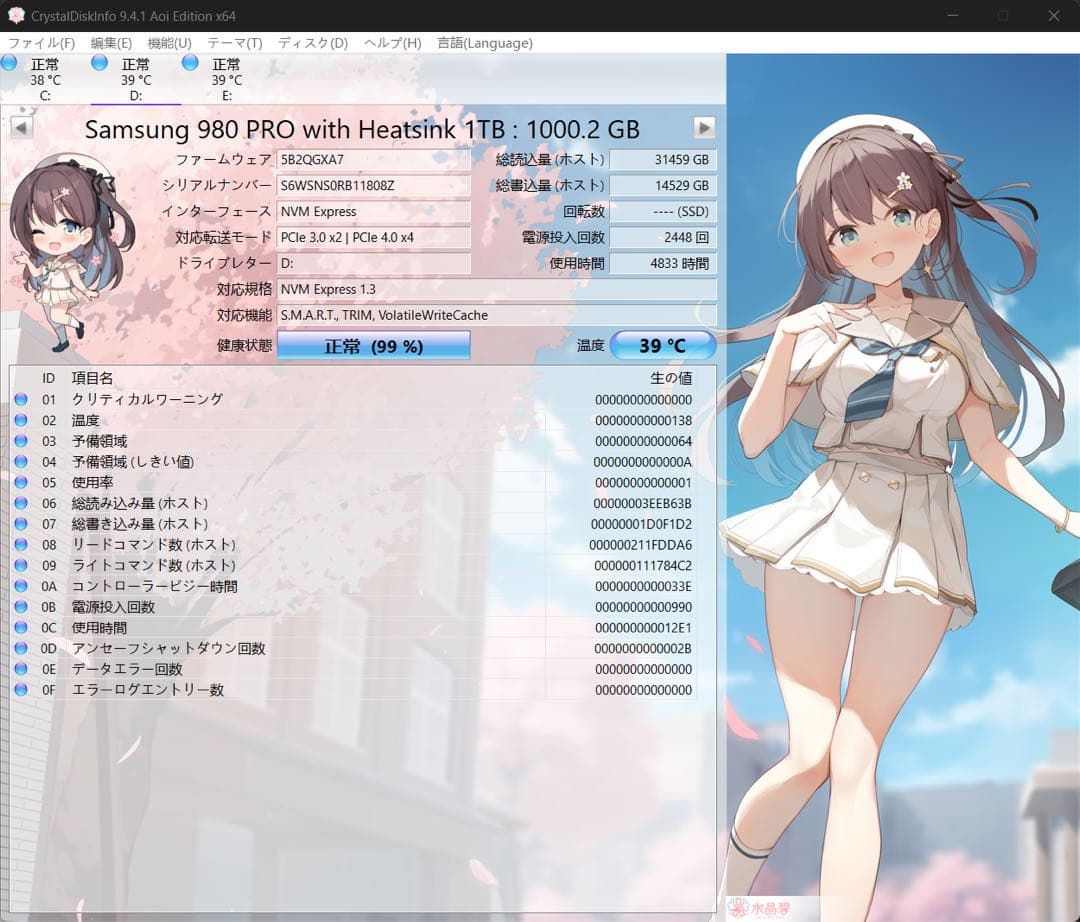Click total host reads value 31459 GB
This screenshot has height=922, width=1080.
(663, 160)
